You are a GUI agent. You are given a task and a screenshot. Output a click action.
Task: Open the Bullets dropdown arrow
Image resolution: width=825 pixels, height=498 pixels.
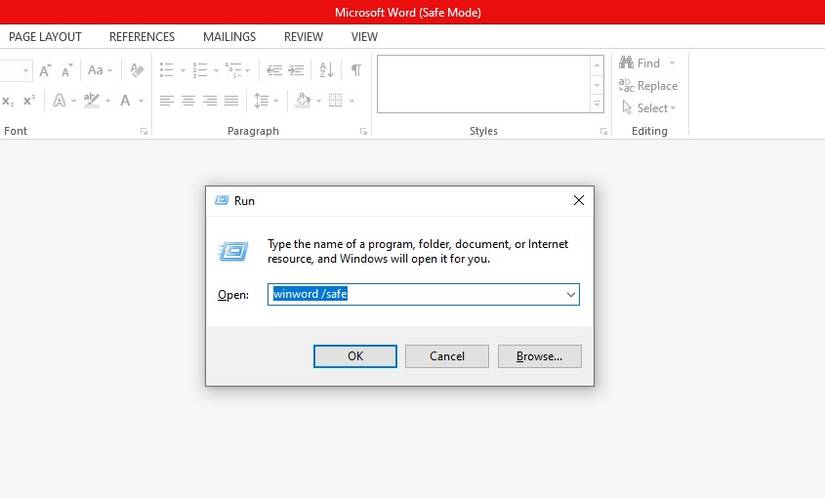tap(183, 70)
